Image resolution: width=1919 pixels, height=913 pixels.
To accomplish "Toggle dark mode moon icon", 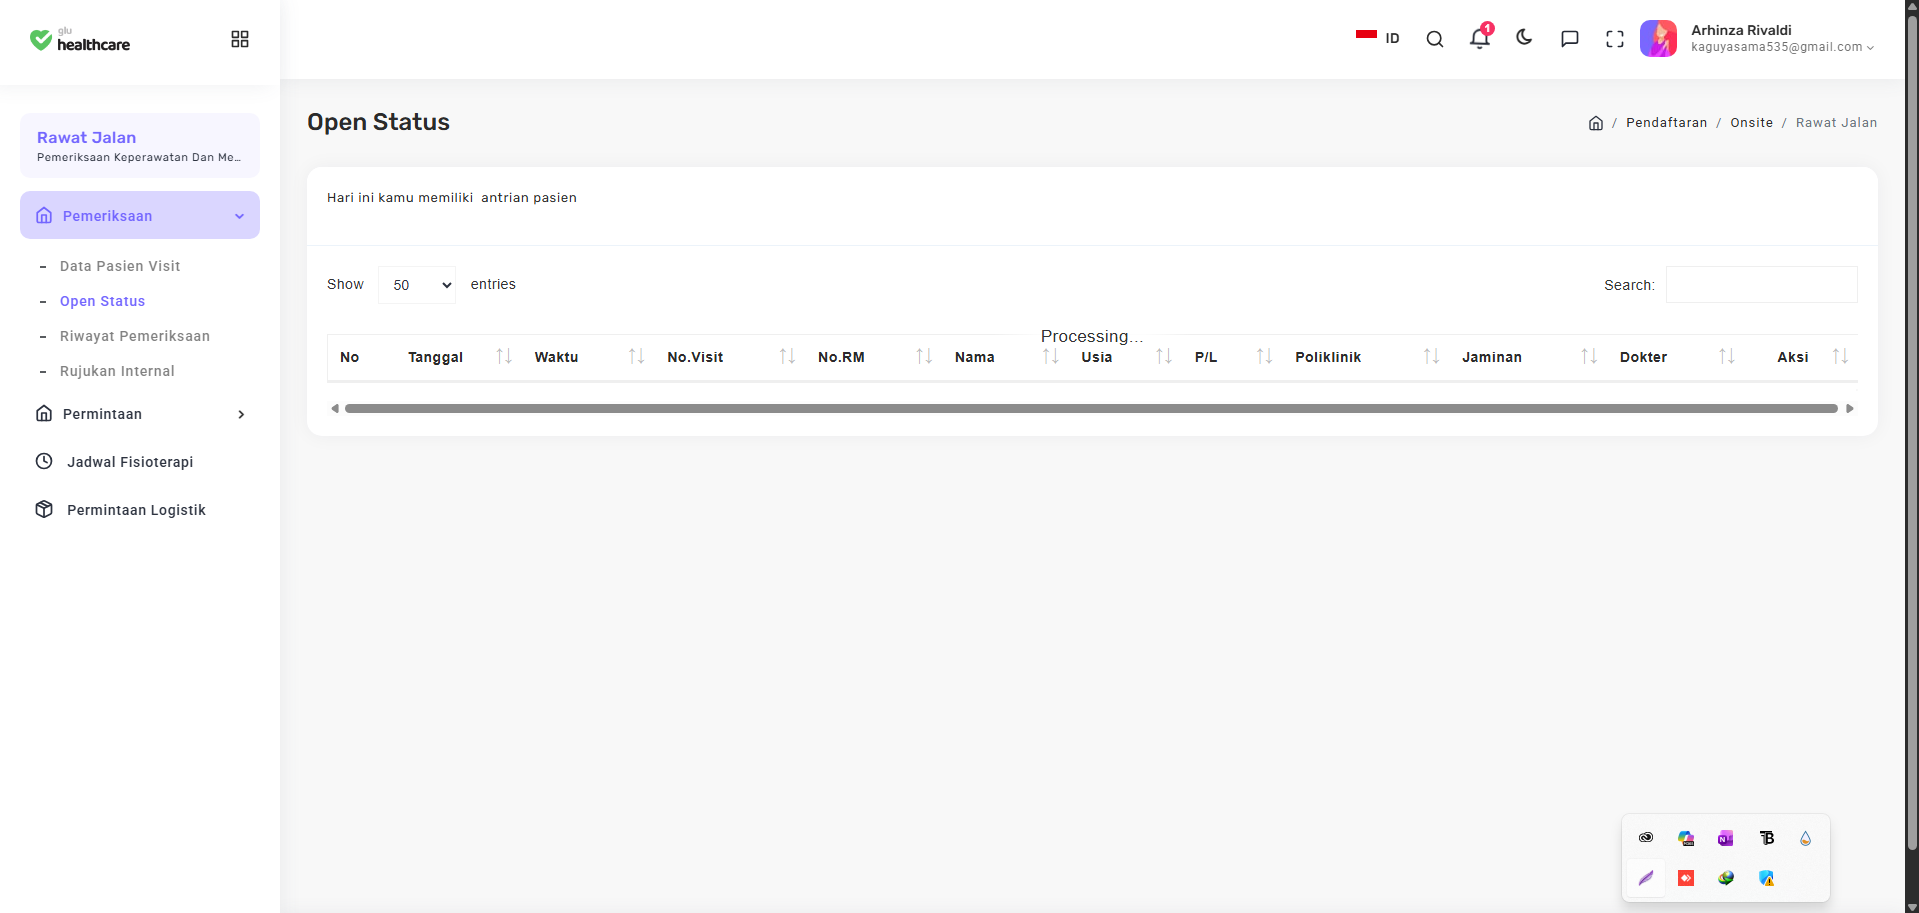I will click(1524, 38).
